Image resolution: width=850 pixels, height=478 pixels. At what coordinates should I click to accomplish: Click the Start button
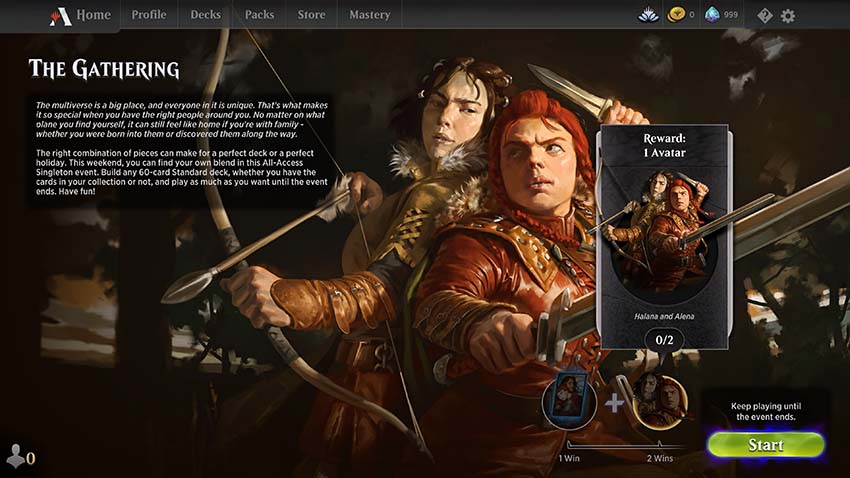(x=765, y=444)
